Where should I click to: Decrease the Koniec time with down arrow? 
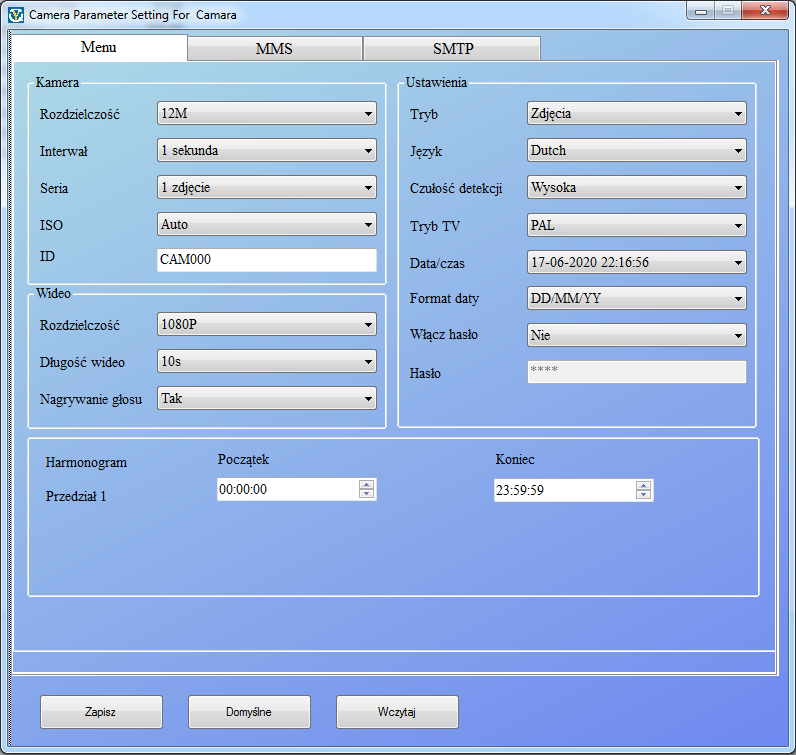643,495
